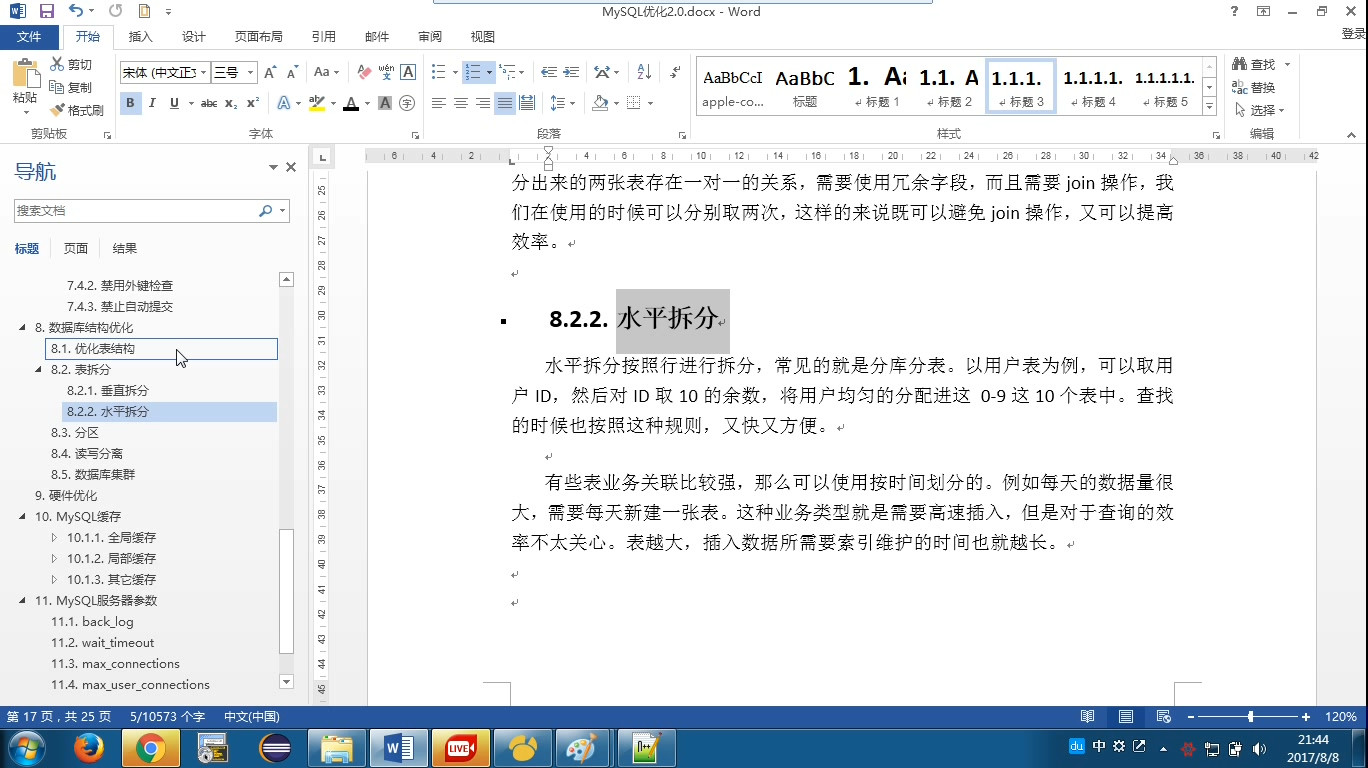Click the Paste (粘贴) icon

click(24, 75)
